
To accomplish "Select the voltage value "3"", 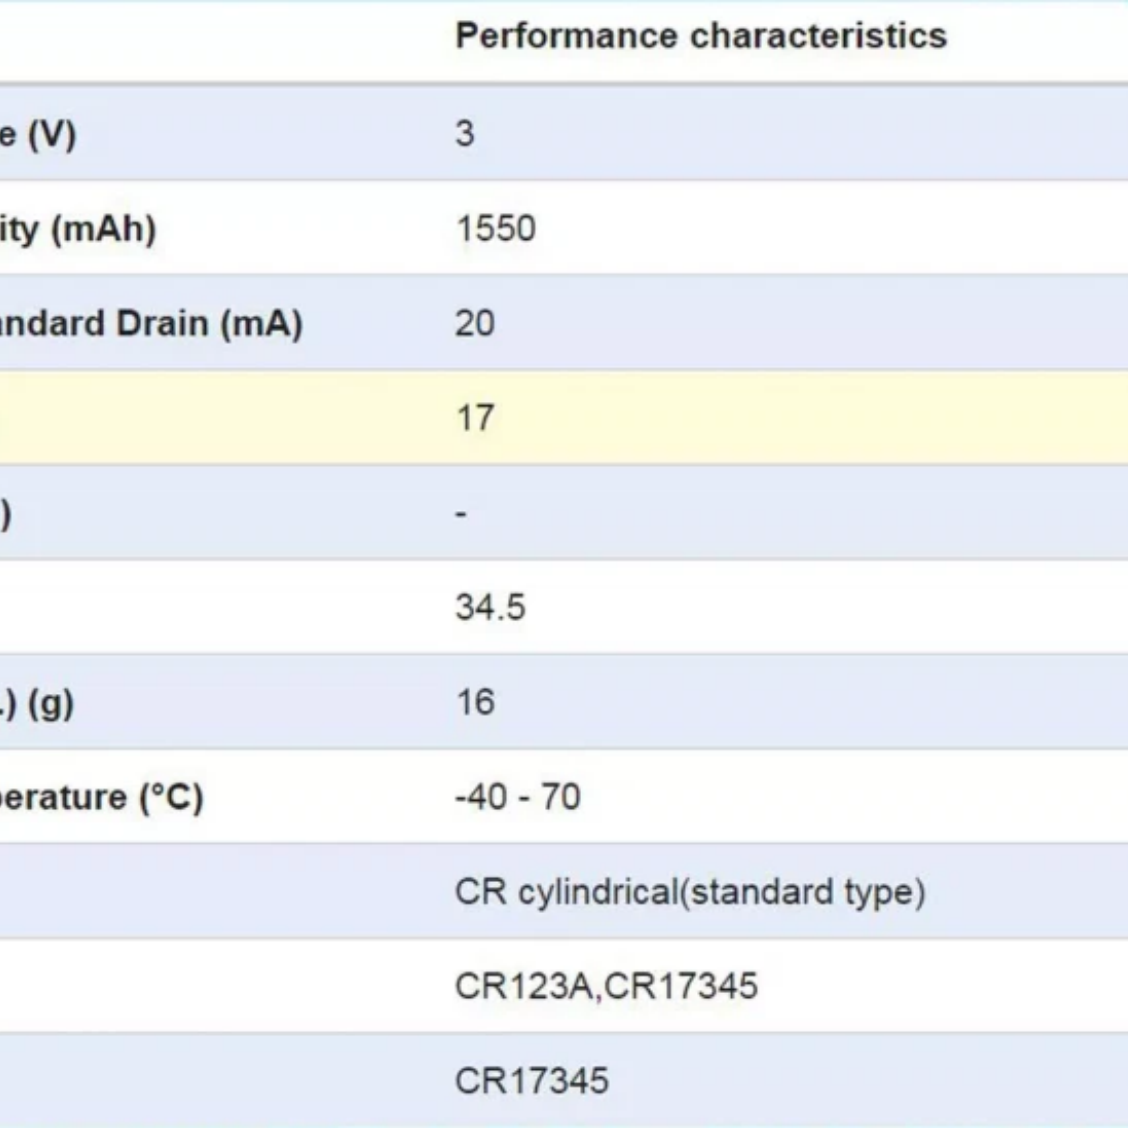I will click(x=465, y=133).
